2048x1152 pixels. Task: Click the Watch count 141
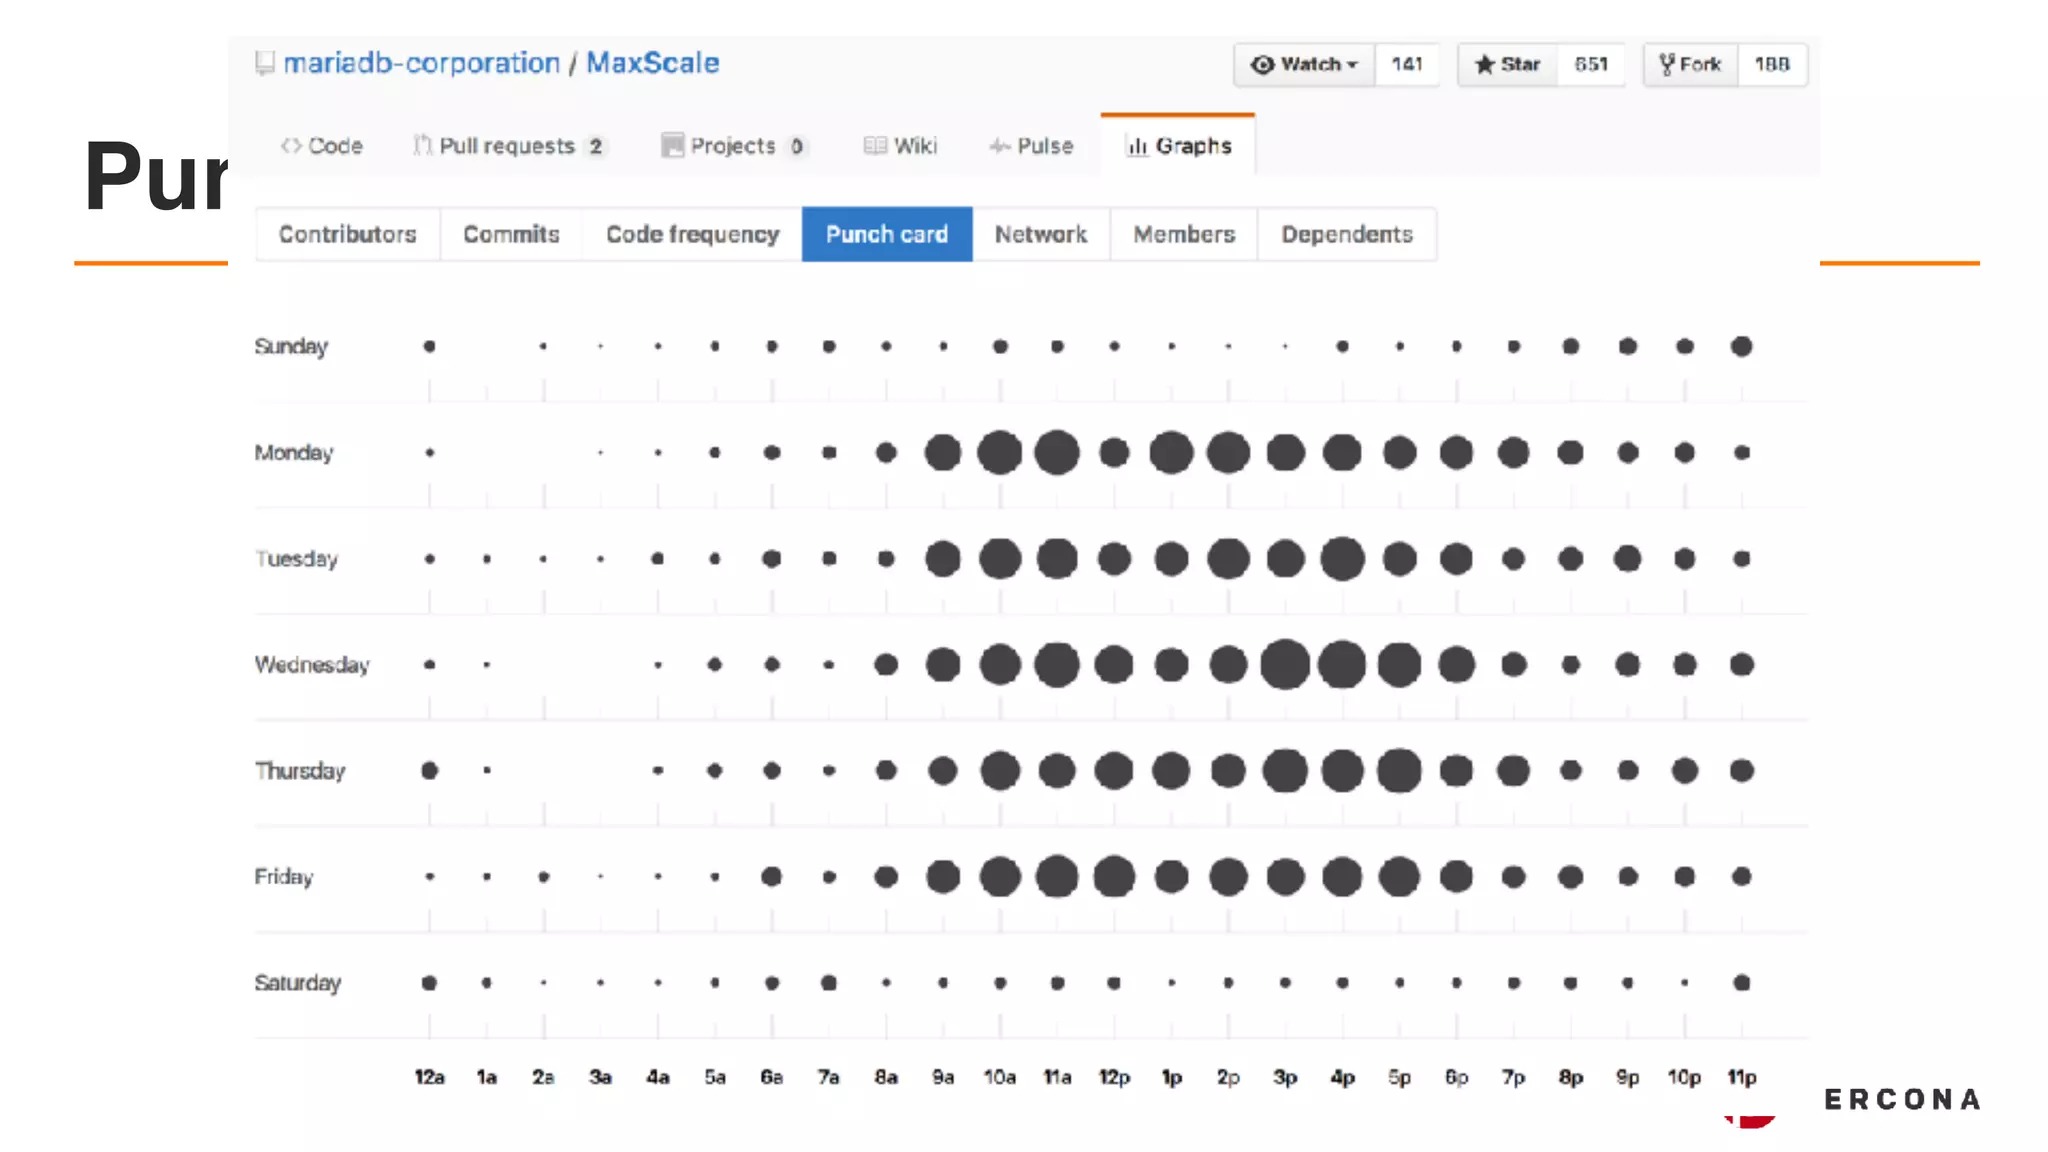pos(1407,65)
